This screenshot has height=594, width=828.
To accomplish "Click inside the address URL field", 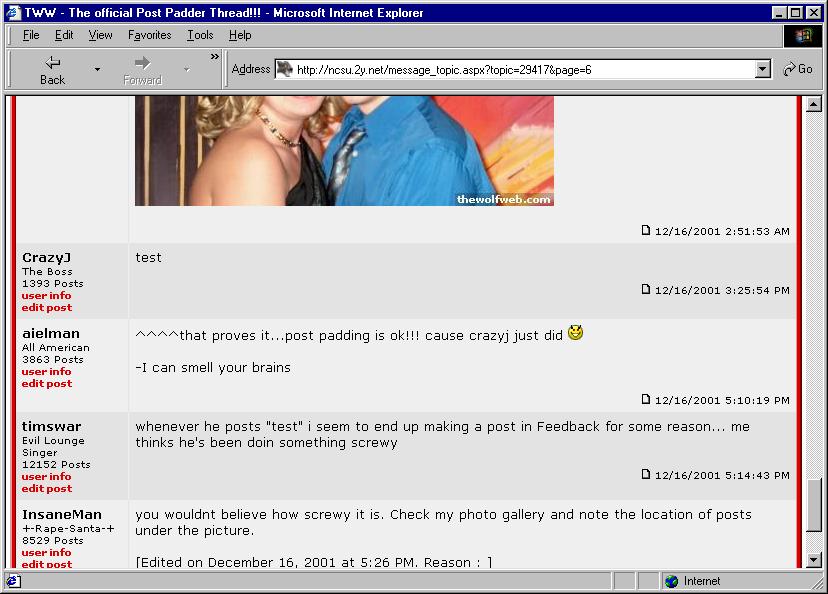I will pos(520,69).
